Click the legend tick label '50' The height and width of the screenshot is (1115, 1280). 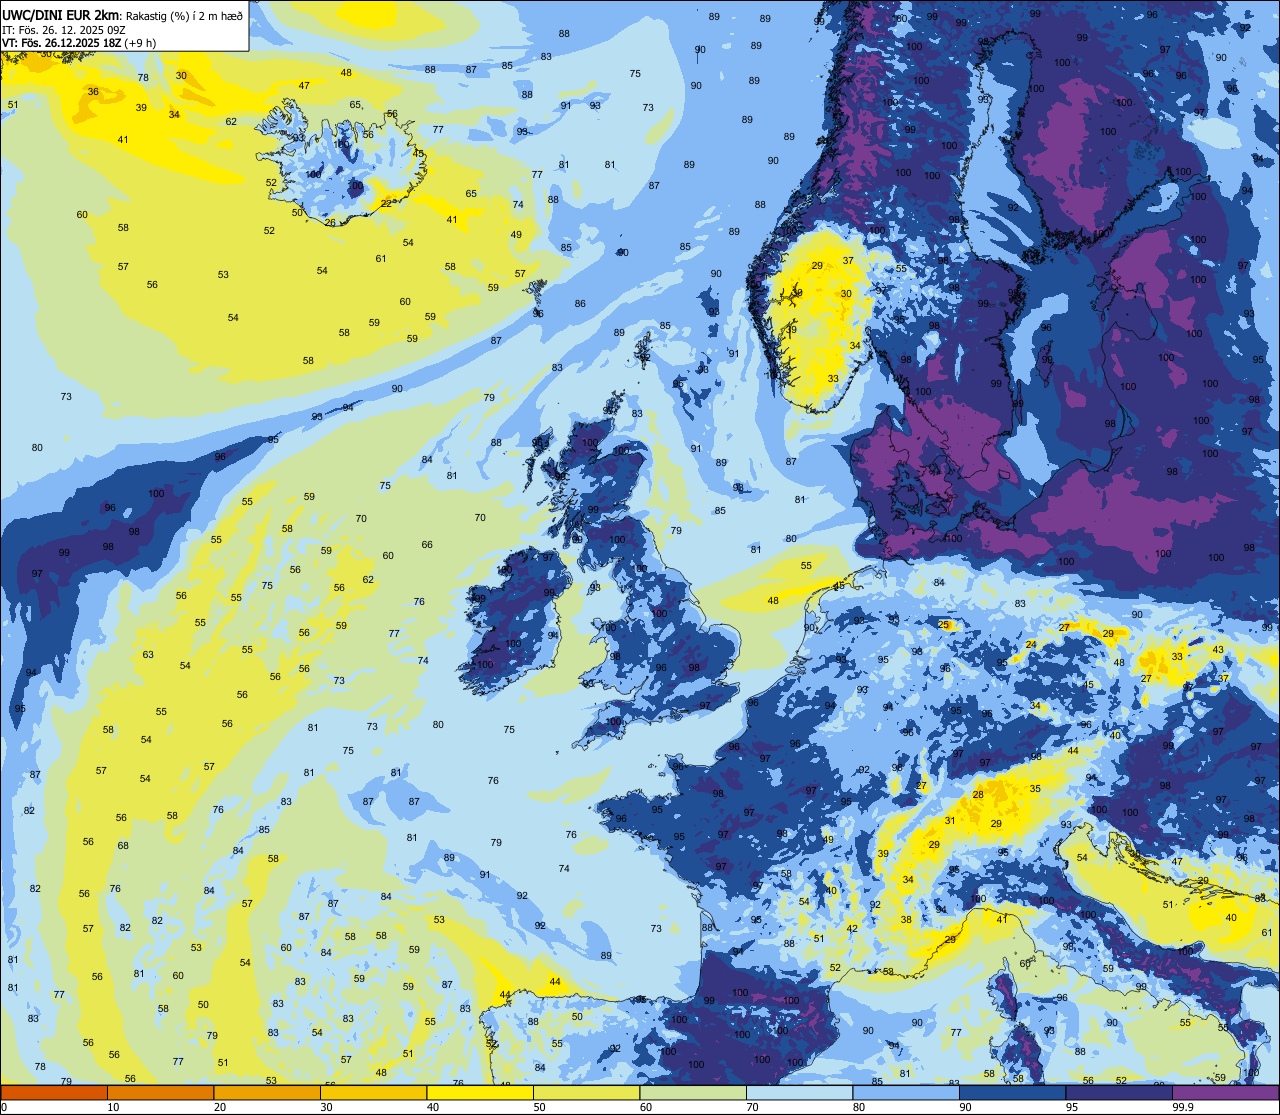(539, 1107)
